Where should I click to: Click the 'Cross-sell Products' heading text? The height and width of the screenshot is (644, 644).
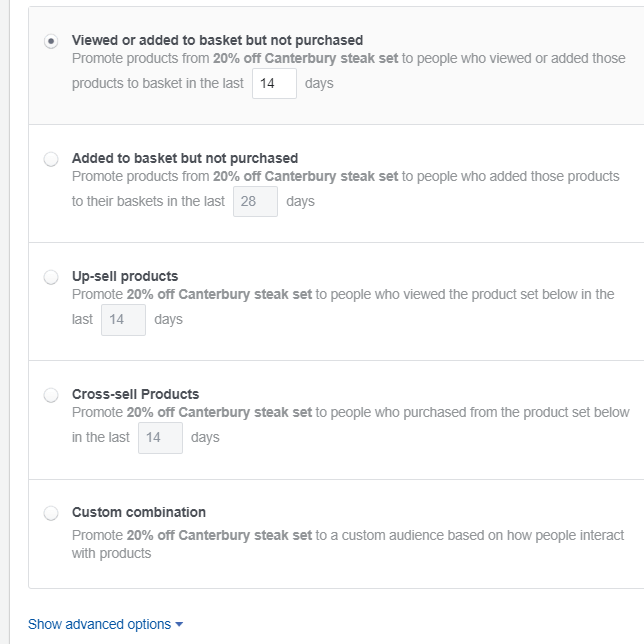pyautogui.click(x=135, y=394)
